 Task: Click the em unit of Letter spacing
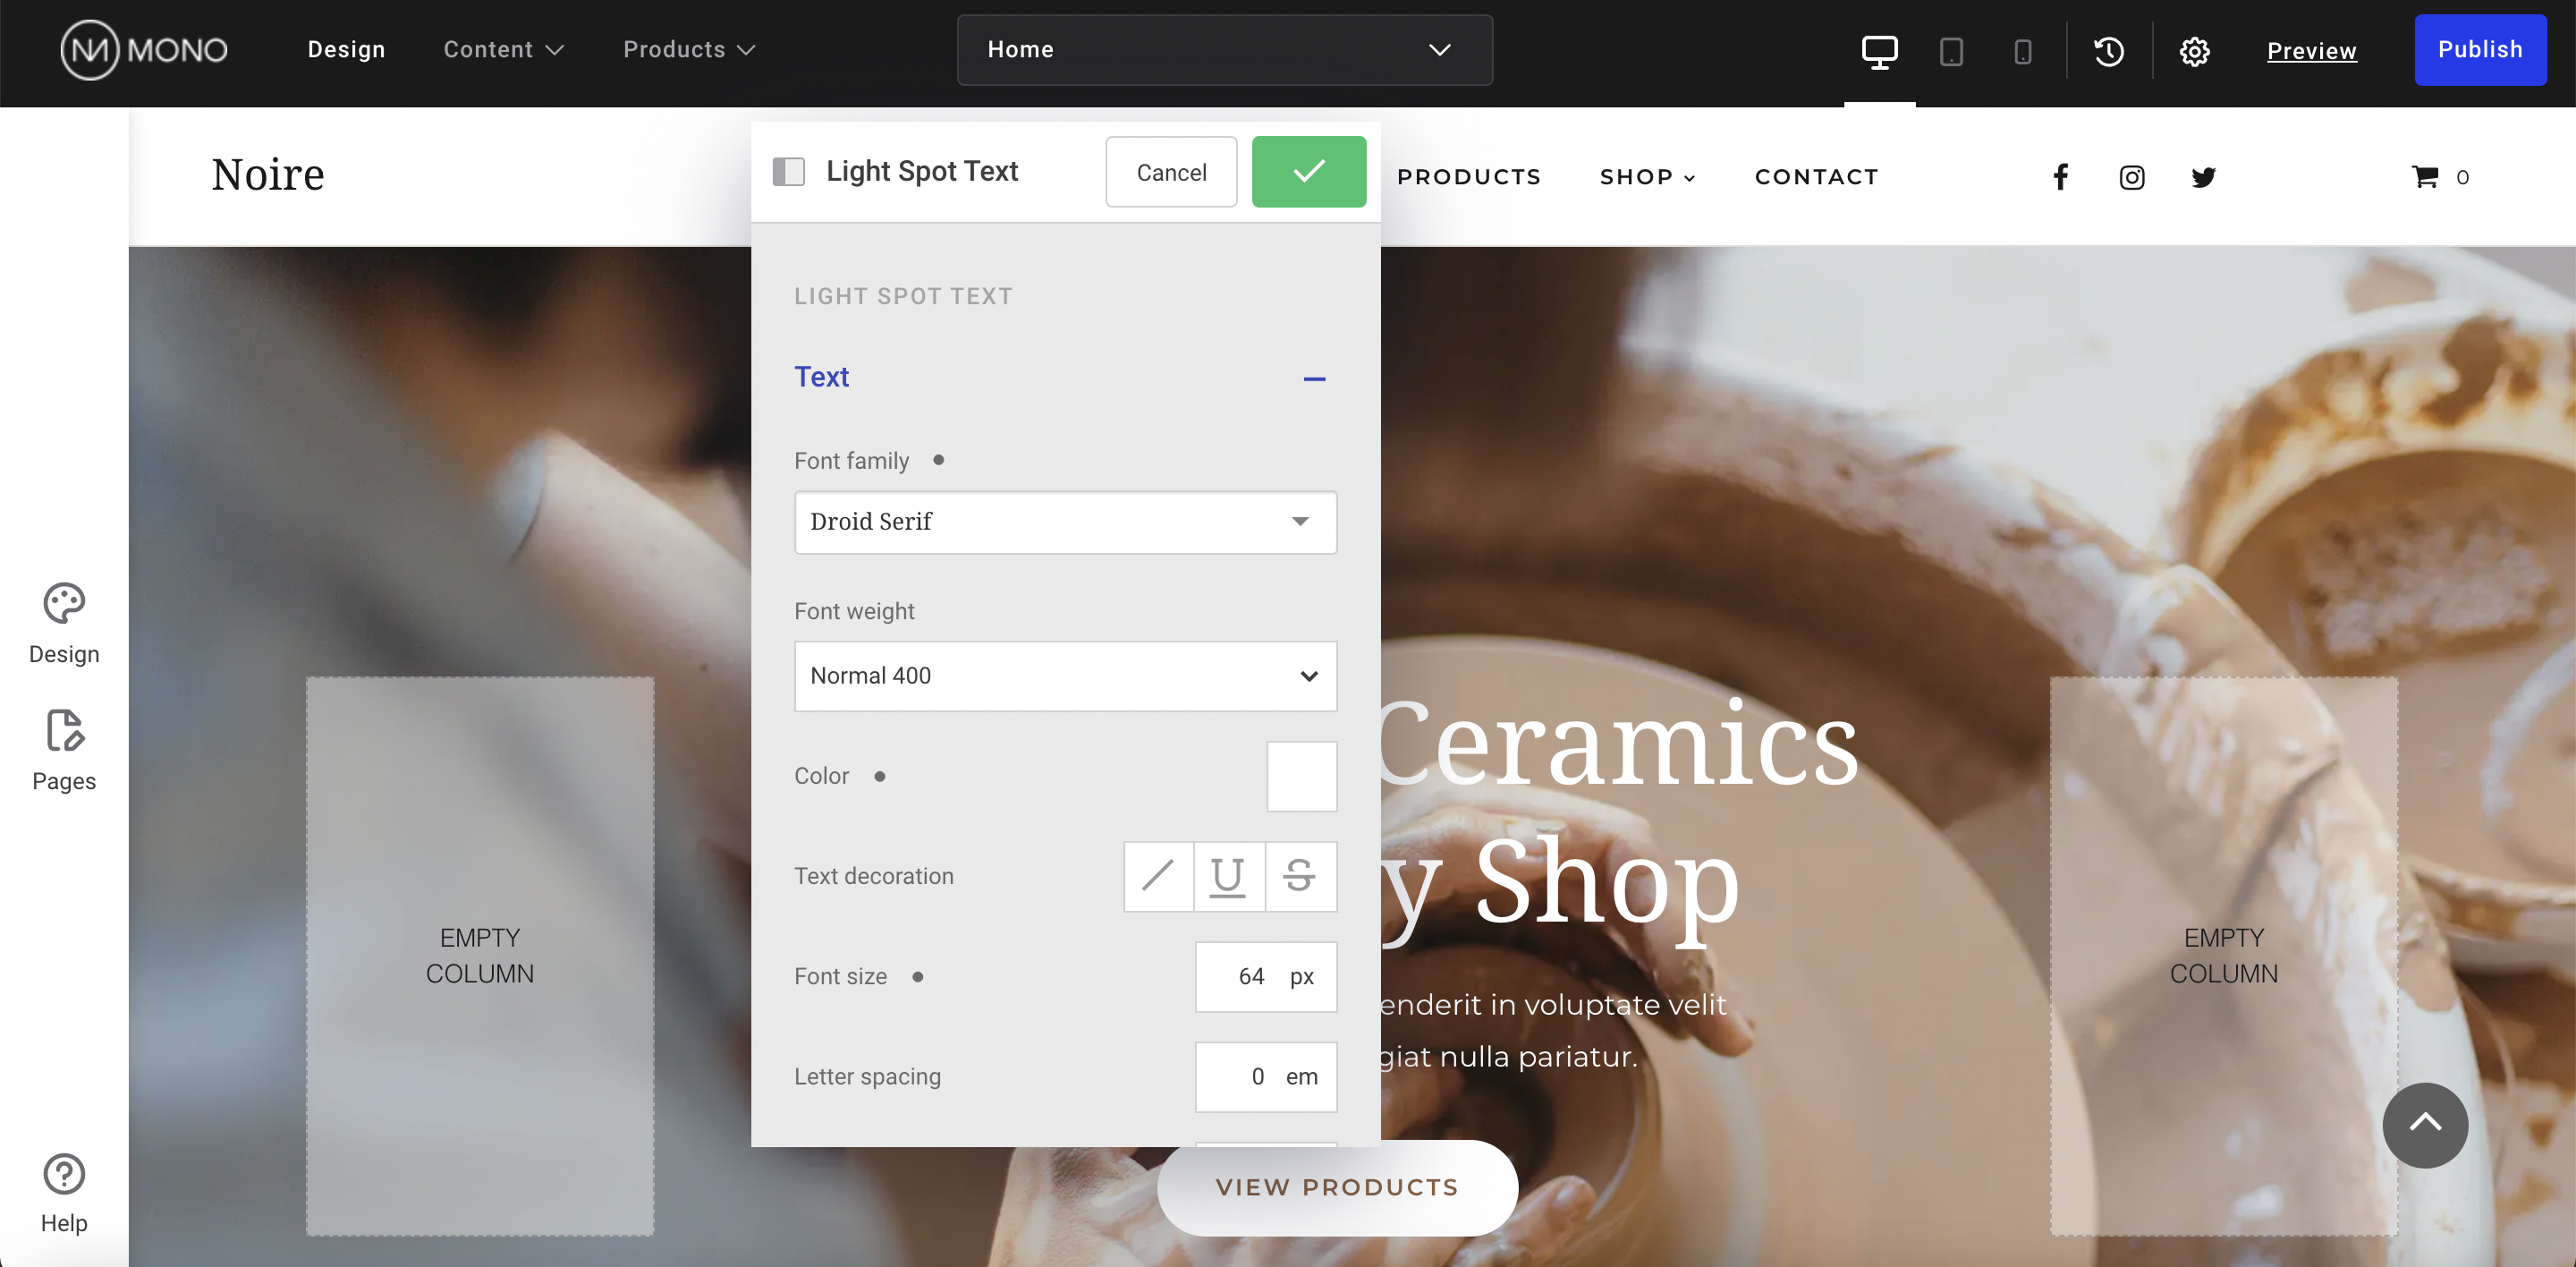coord(1301,1077)
